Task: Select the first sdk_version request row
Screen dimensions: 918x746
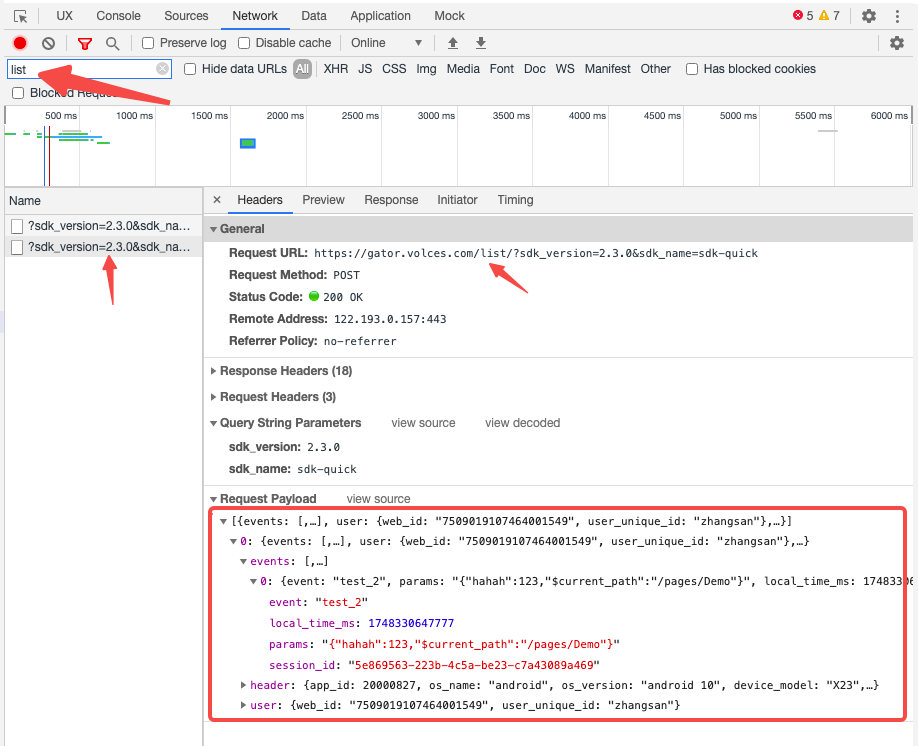Action: point(103,226)
